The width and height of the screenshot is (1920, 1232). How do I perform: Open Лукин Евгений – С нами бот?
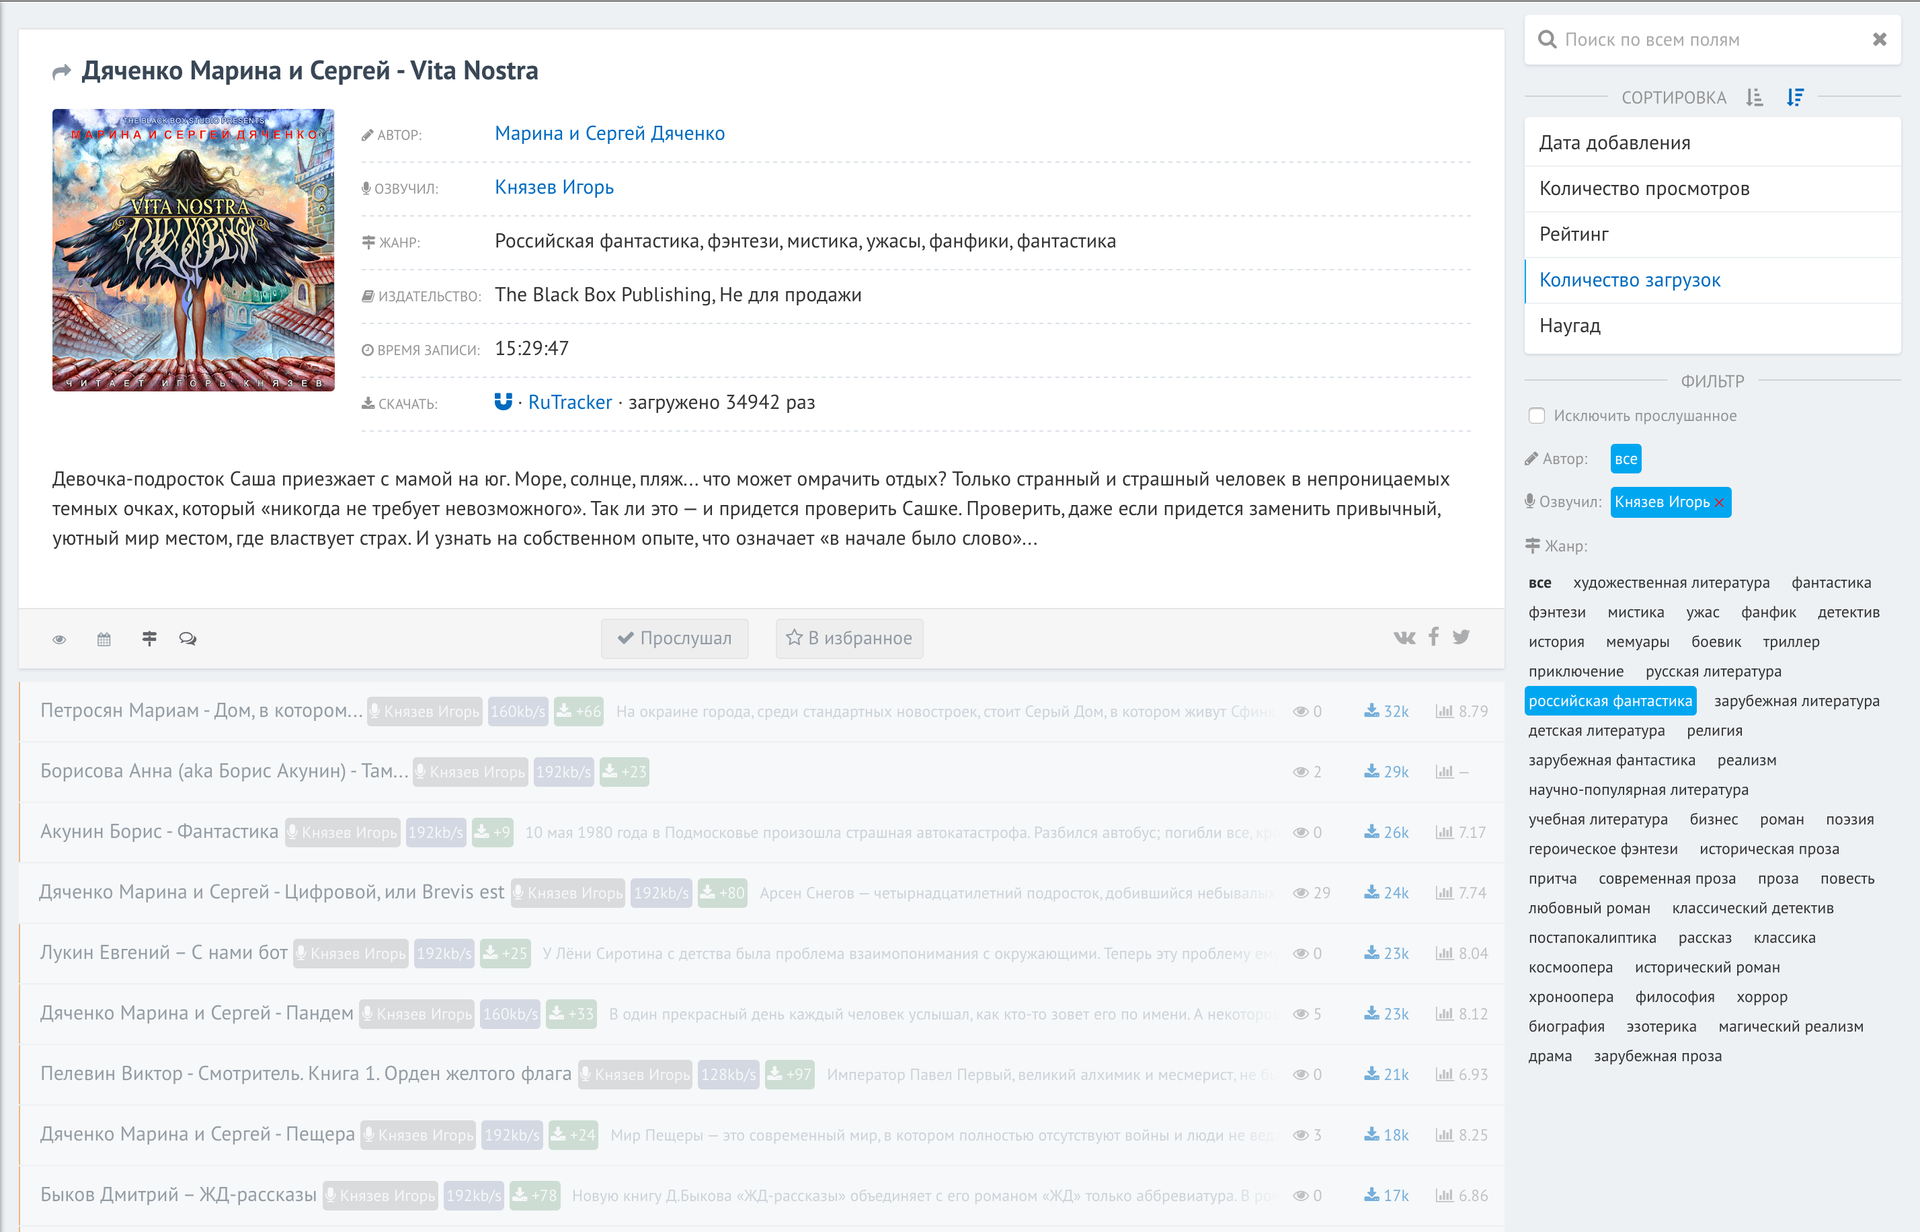pyautogui.click(x=164, y=952)
